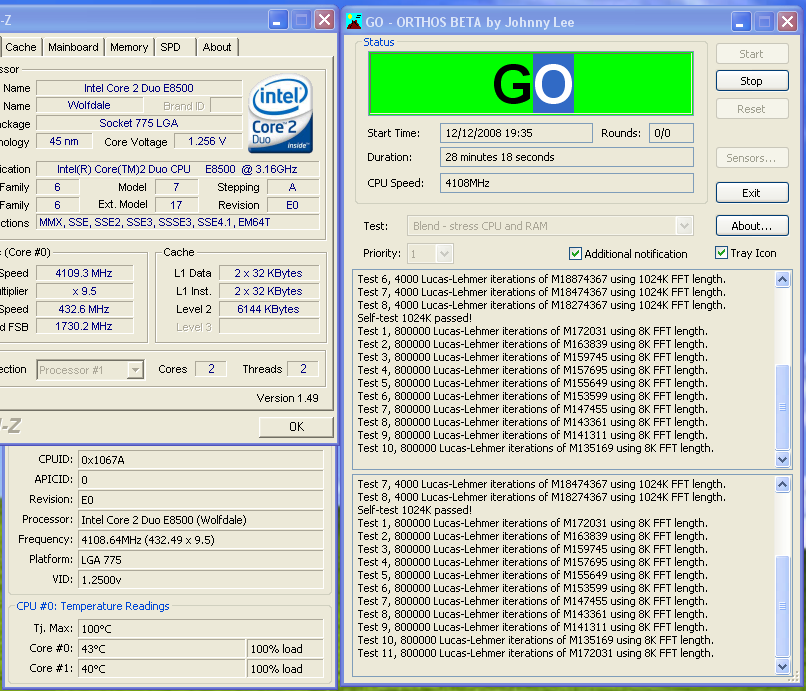Click the Frequency value '4108.64MHz (432.49 x 9.5)'
806x691 pixels.
[200, 540]
